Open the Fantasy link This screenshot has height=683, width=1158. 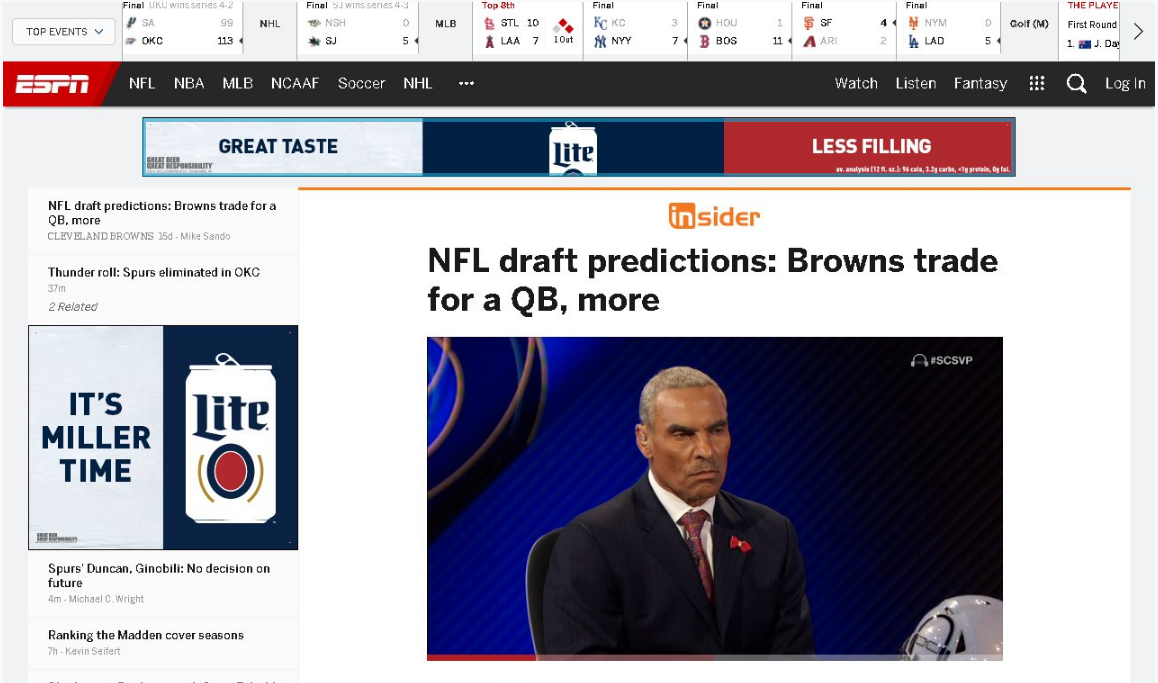[x=980, y=84]
